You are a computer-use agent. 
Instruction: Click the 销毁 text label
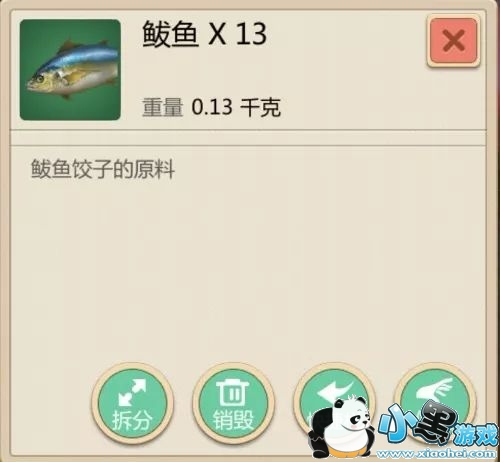pos(233,420)
